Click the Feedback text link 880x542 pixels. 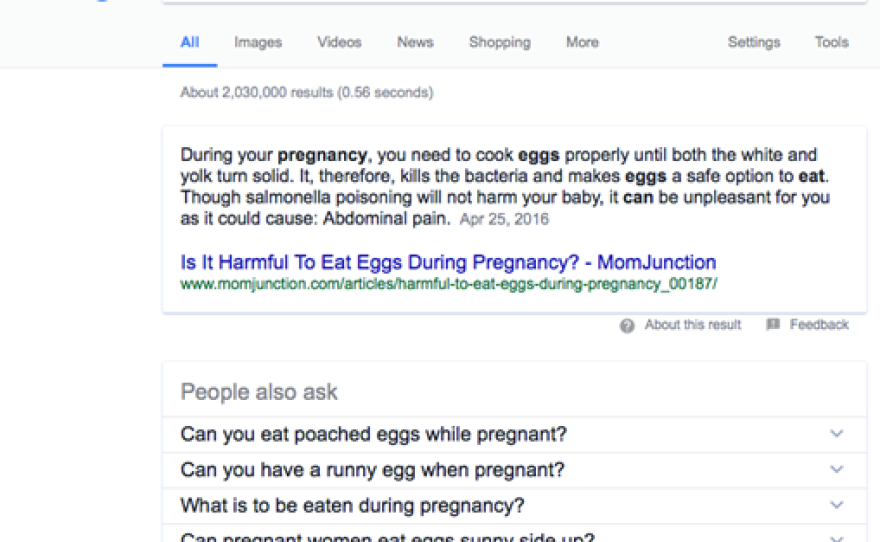click(x=819, y=325)
